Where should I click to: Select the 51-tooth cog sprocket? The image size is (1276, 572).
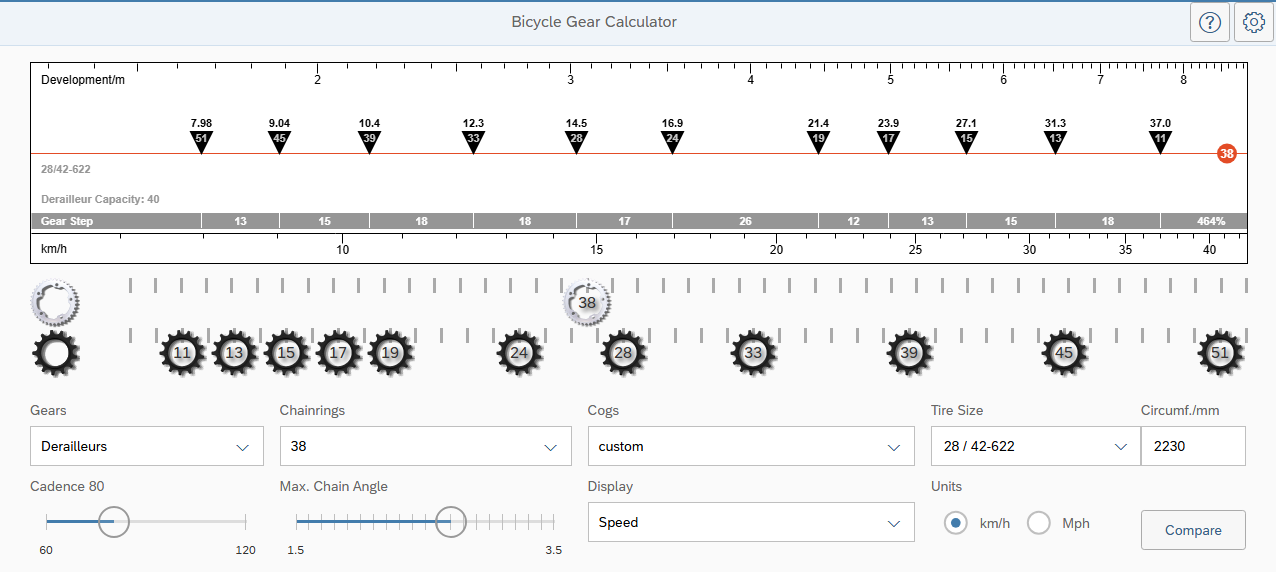point(1220,353)
